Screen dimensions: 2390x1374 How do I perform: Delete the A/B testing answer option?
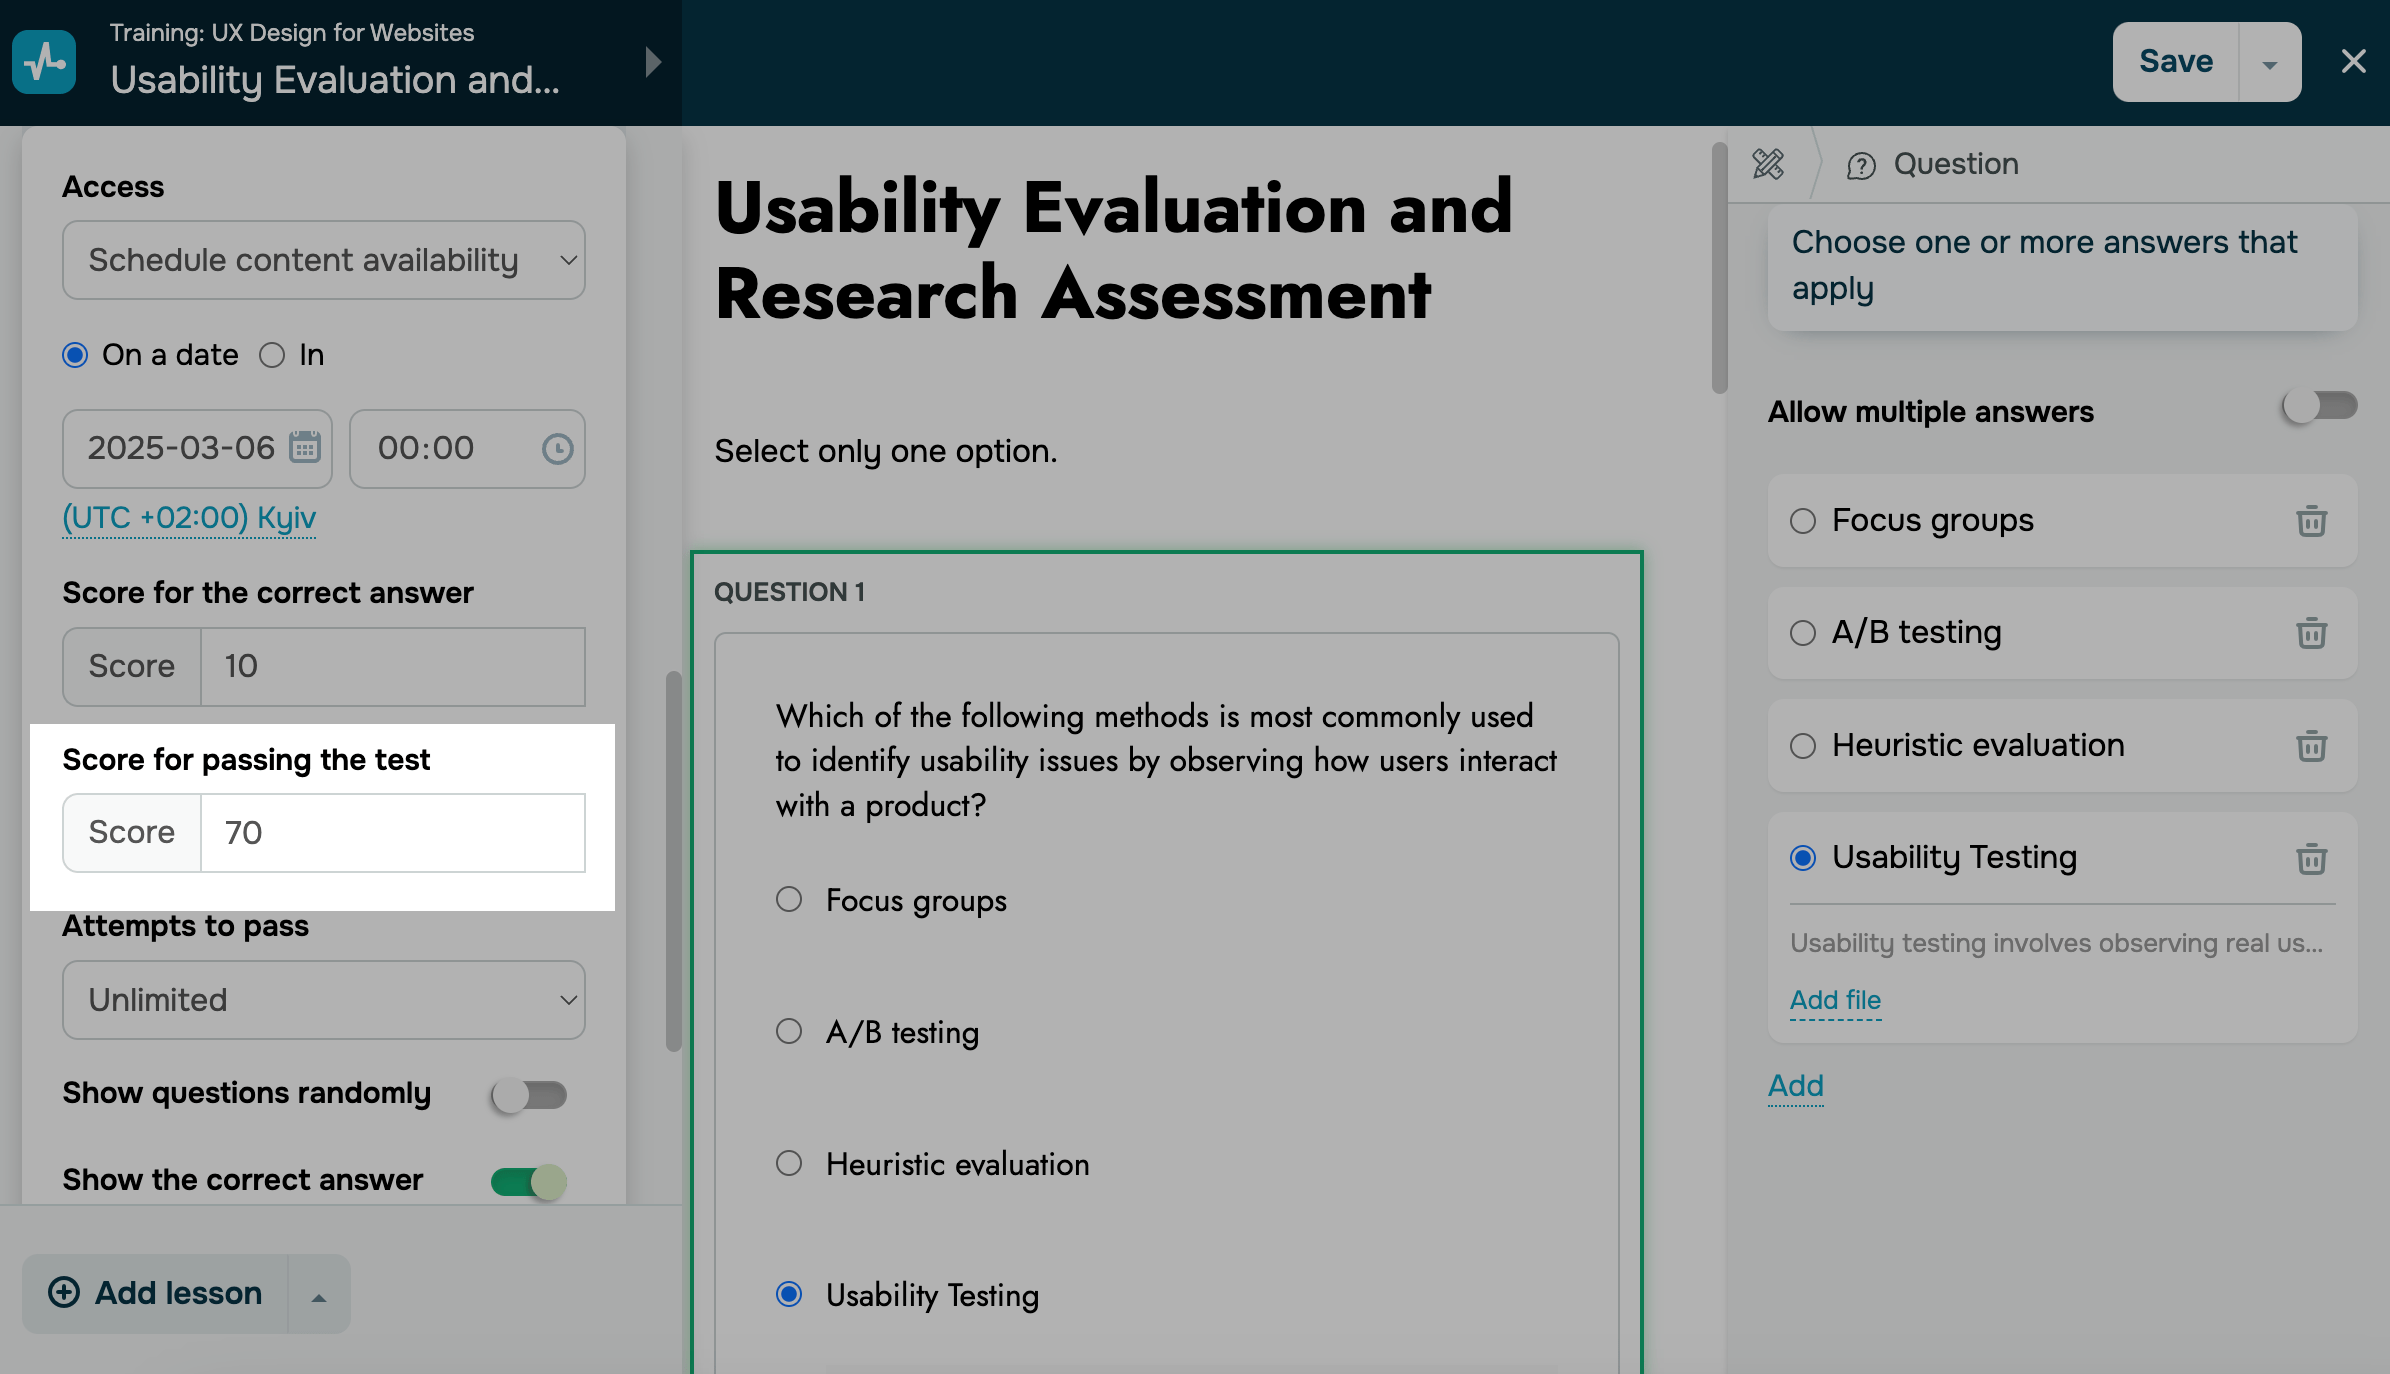coord(2311,633)
